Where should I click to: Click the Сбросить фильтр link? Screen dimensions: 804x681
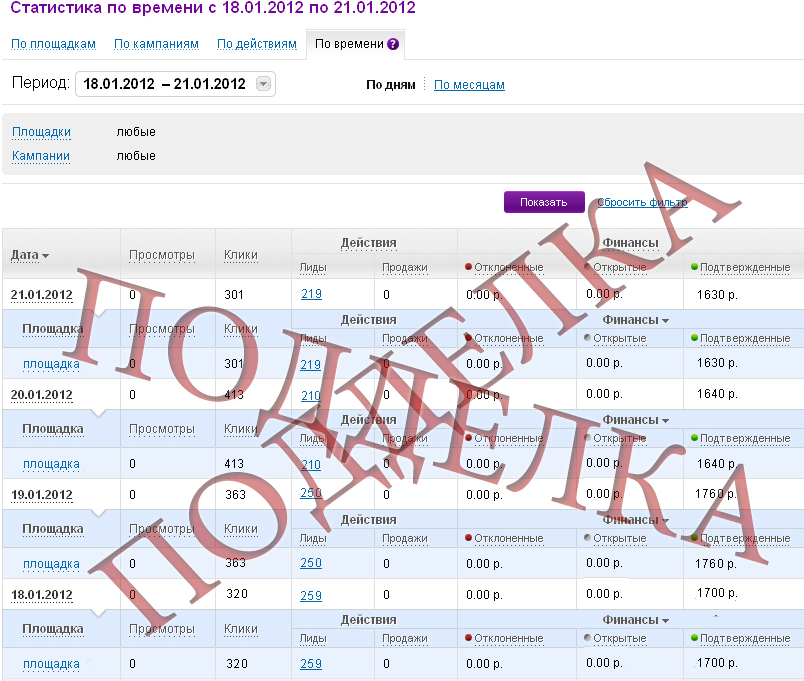[x=642, y=202]
